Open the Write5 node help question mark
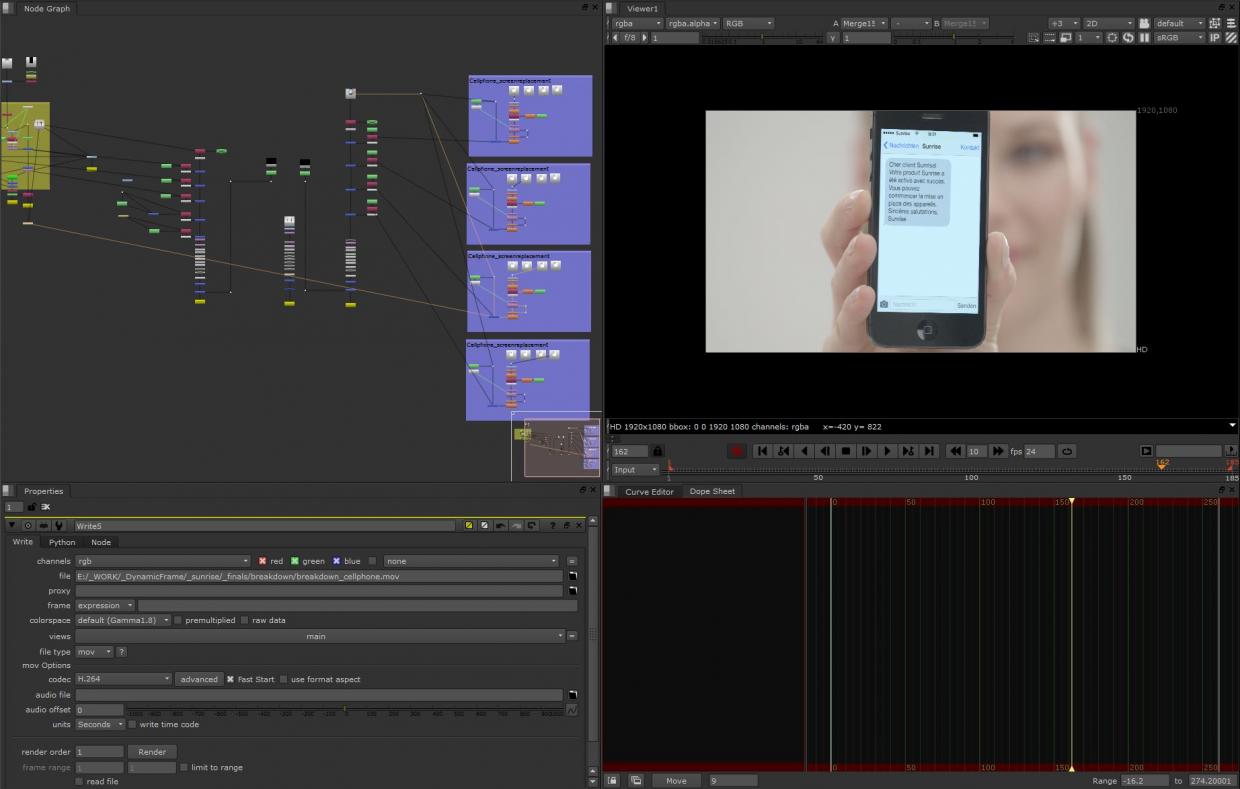Image resolution: width=1240 pixels, height=789 pixels. pyautogui.click(x=551, y=526)
